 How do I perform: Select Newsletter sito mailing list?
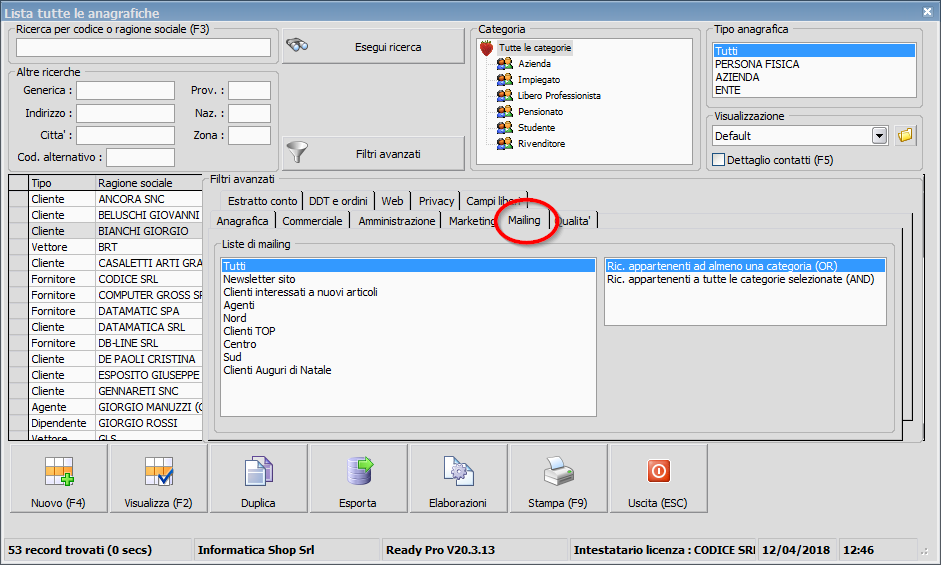408,279
